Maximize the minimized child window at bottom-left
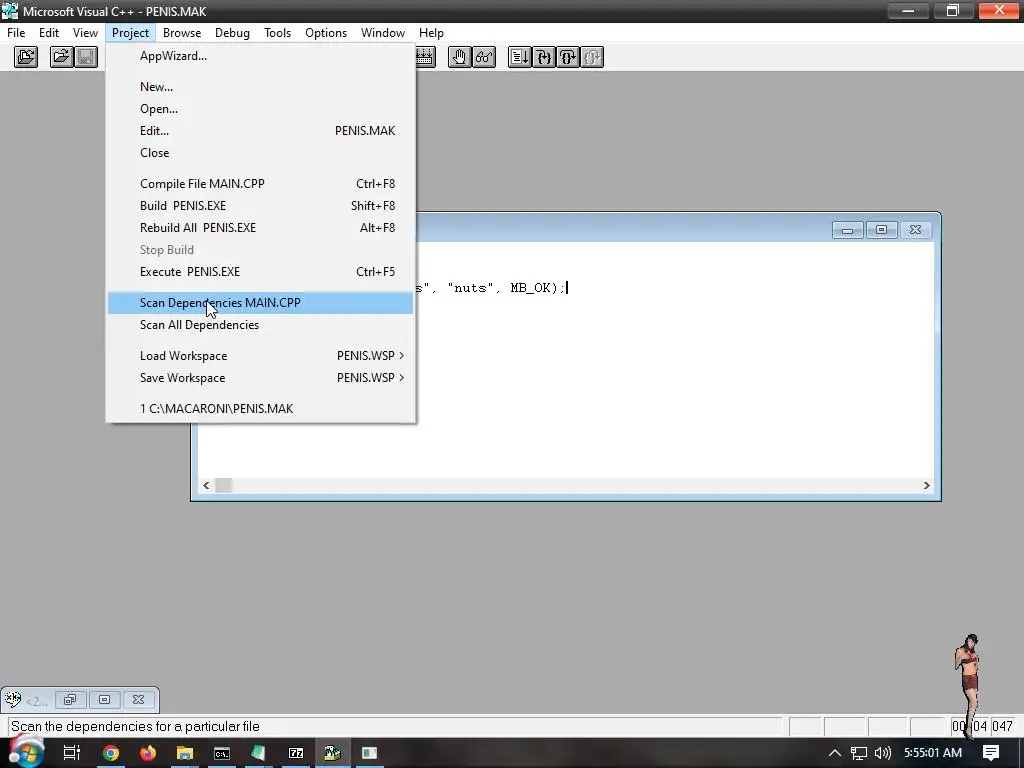The width and height of the screenshot is (1024, 768). pos(104,700)
